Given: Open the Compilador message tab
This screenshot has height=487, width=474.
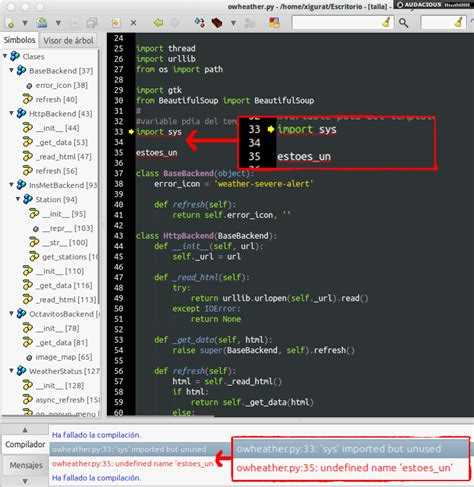Looking at the screenshot, I should 25,444.
